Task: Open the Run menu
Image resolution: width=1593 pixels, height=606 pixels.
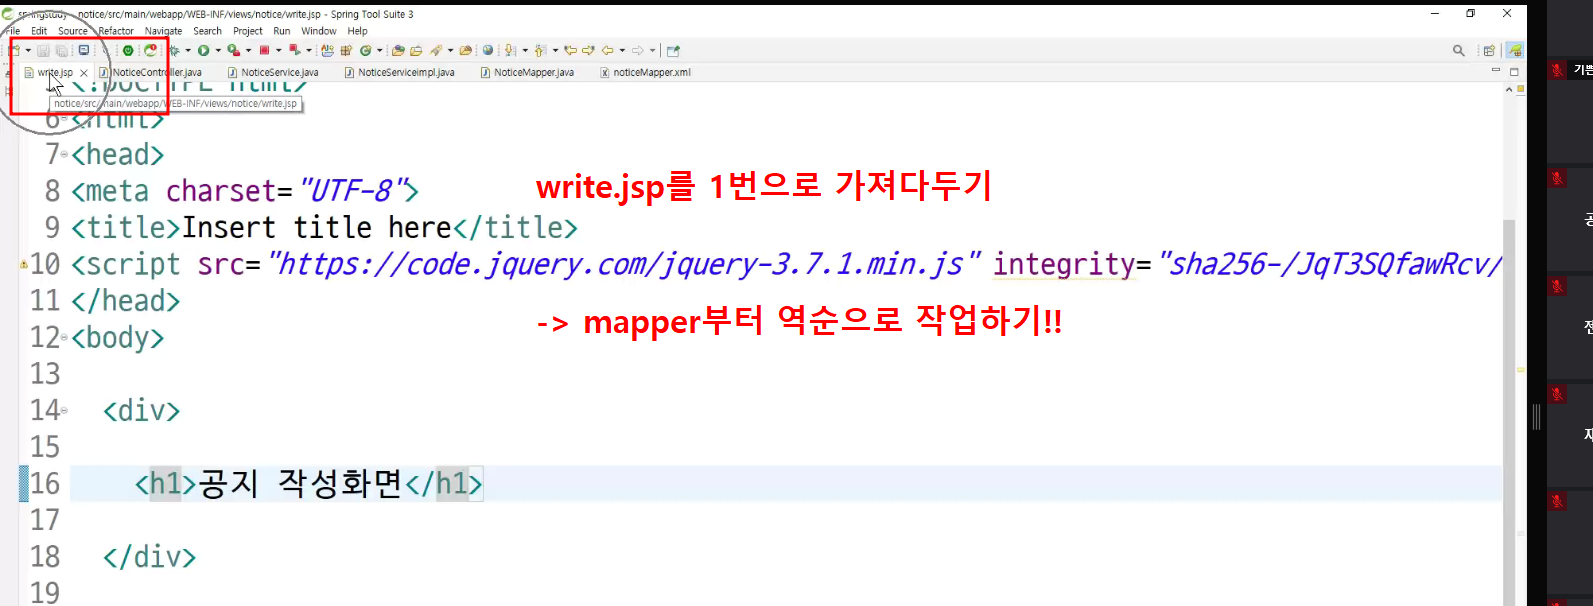Action: click(282, 31)
